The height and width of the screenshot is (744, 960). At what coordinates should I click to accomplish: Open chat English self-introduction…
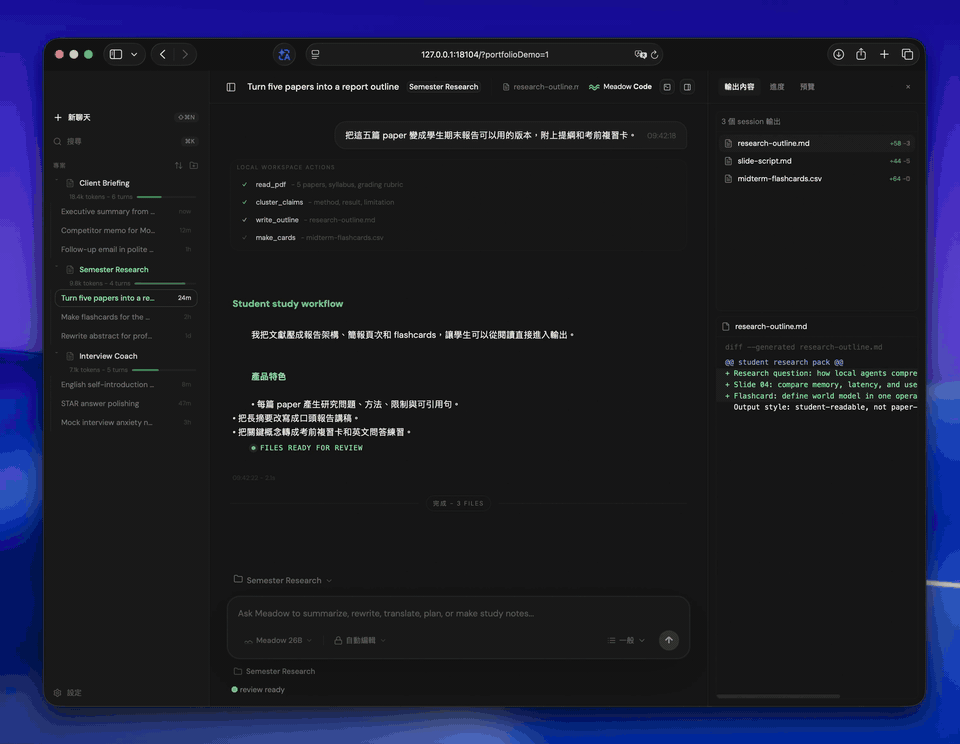[126, 385]
